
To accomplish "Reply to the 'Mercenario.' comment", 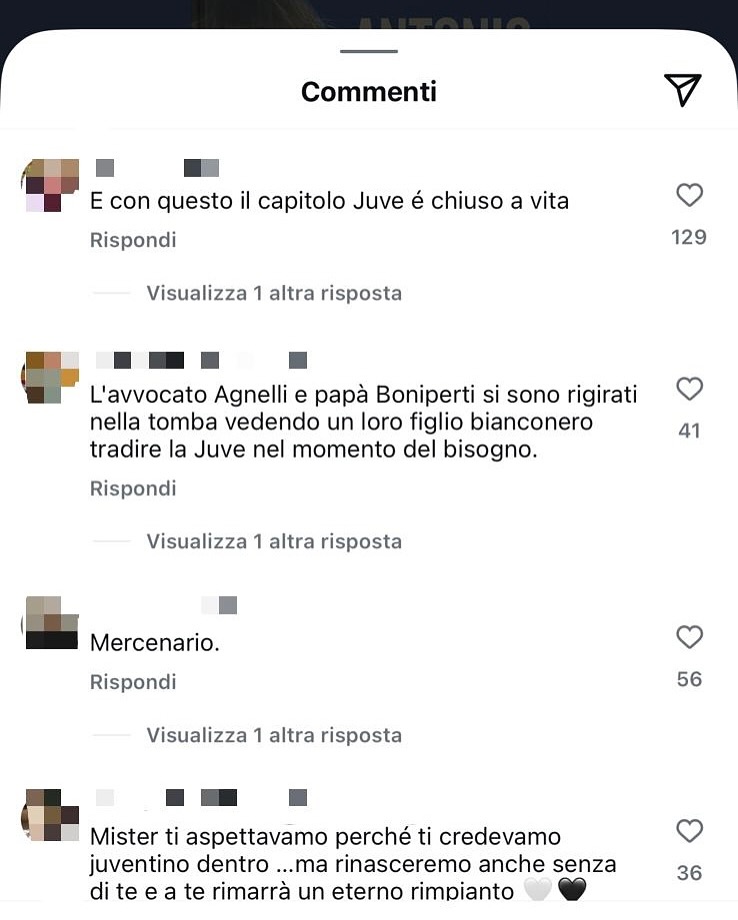I will point(133,682).
